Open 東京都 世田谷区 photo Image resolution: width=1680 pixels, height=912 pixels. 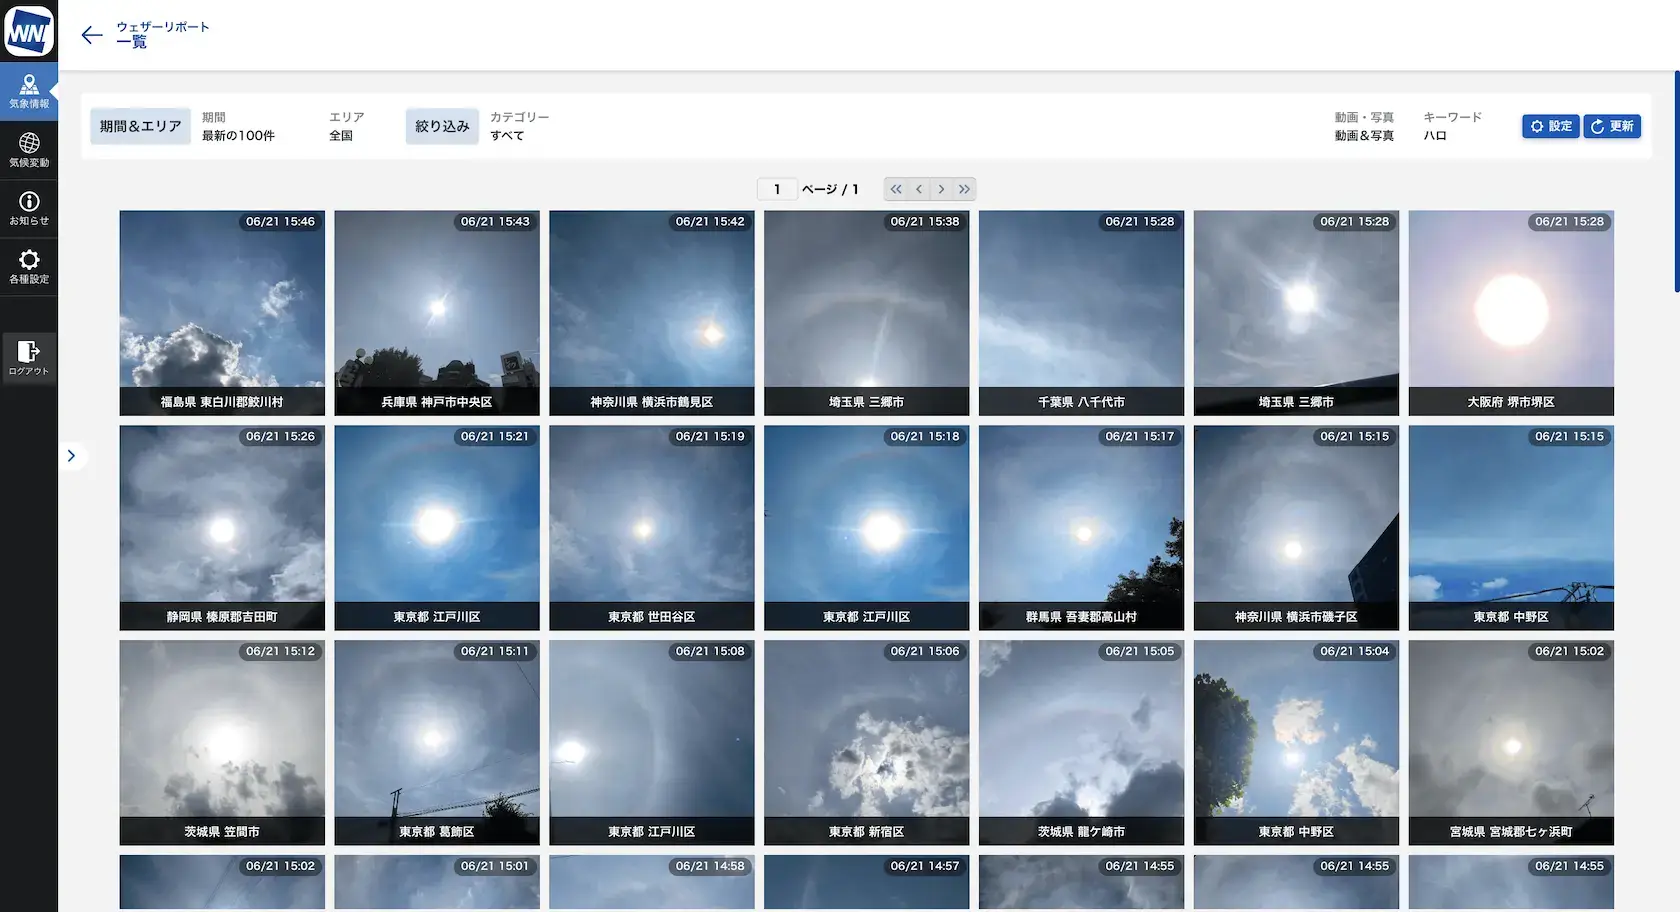652,528
